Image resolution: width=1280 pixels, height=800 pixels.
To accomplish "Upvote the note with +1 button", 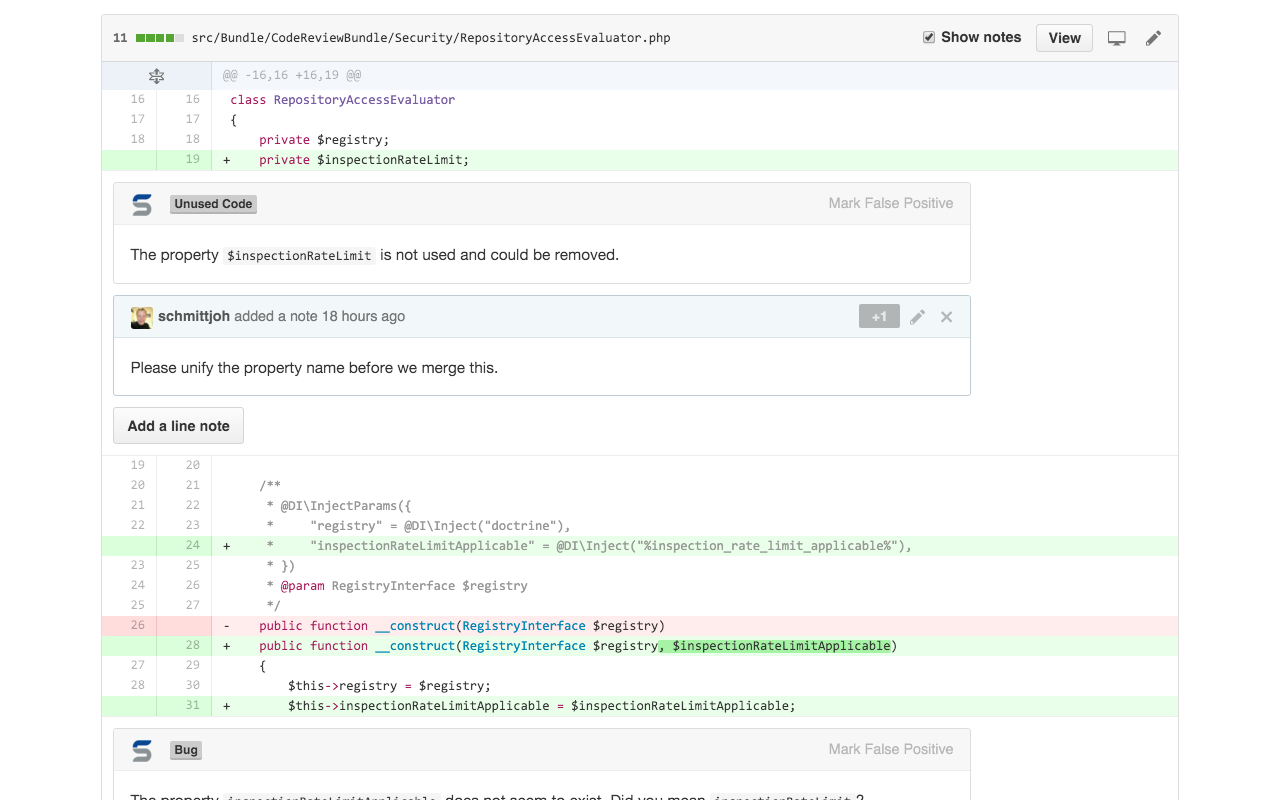I will coord(879,317).
